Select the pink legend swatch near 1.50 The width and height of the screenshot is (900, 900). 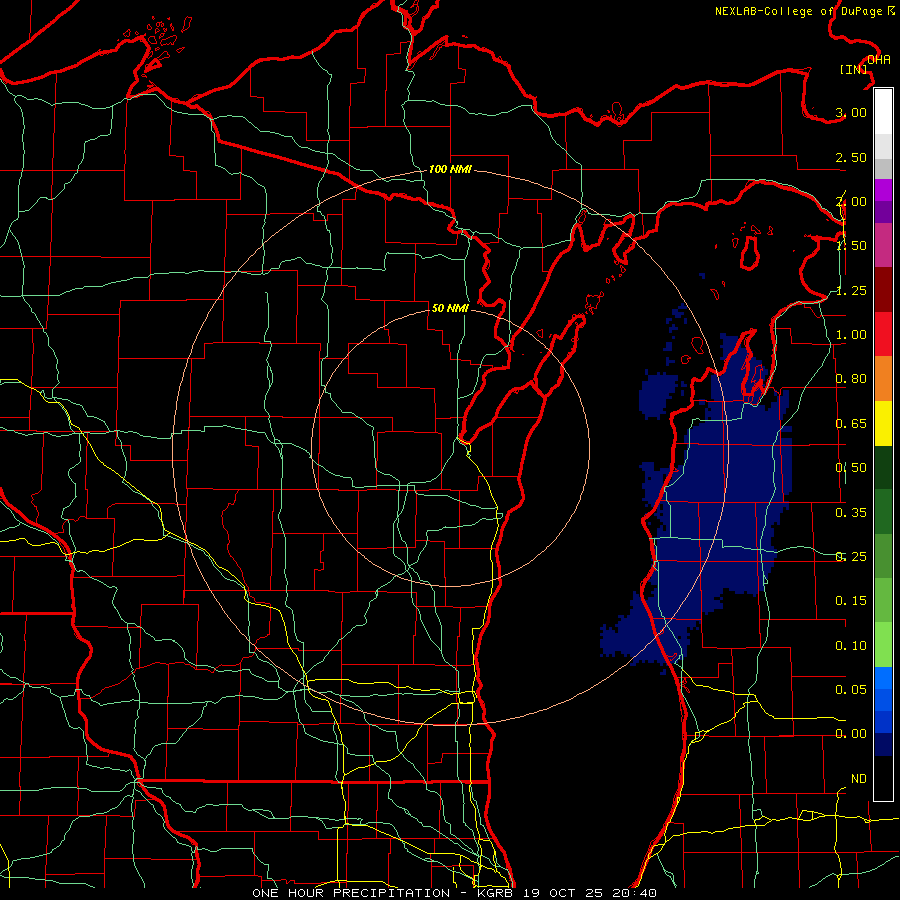point(883,245)
